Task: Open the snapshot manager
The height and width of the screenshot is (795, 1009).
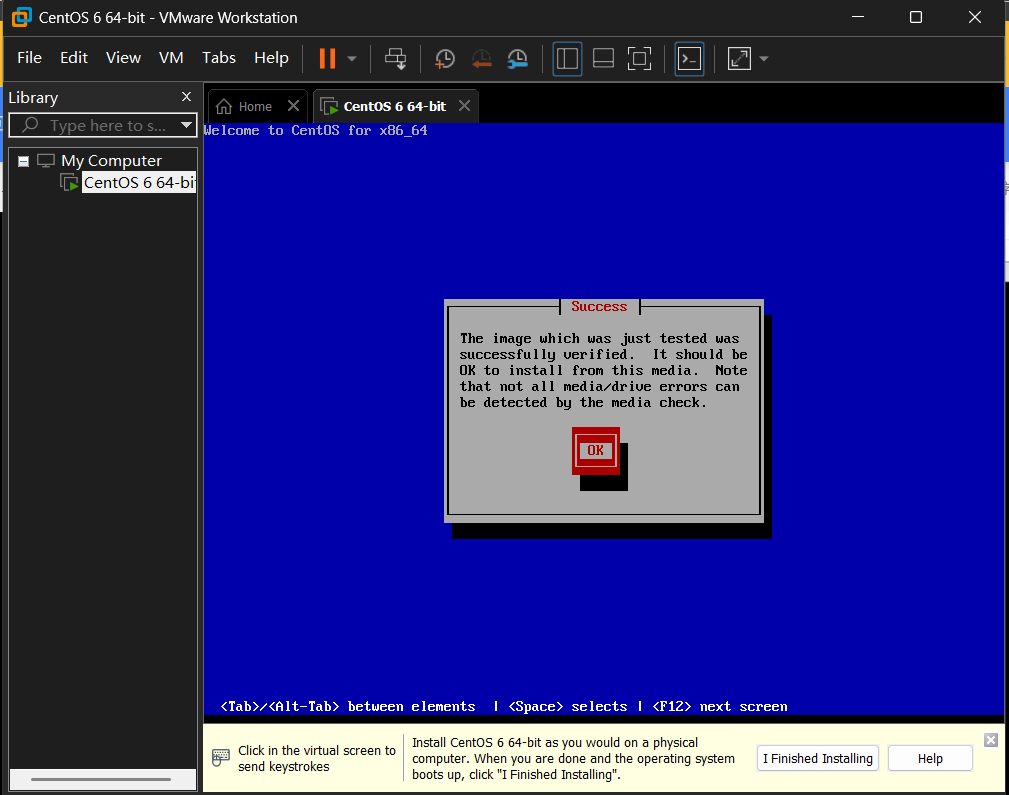Action: [517, 59]
